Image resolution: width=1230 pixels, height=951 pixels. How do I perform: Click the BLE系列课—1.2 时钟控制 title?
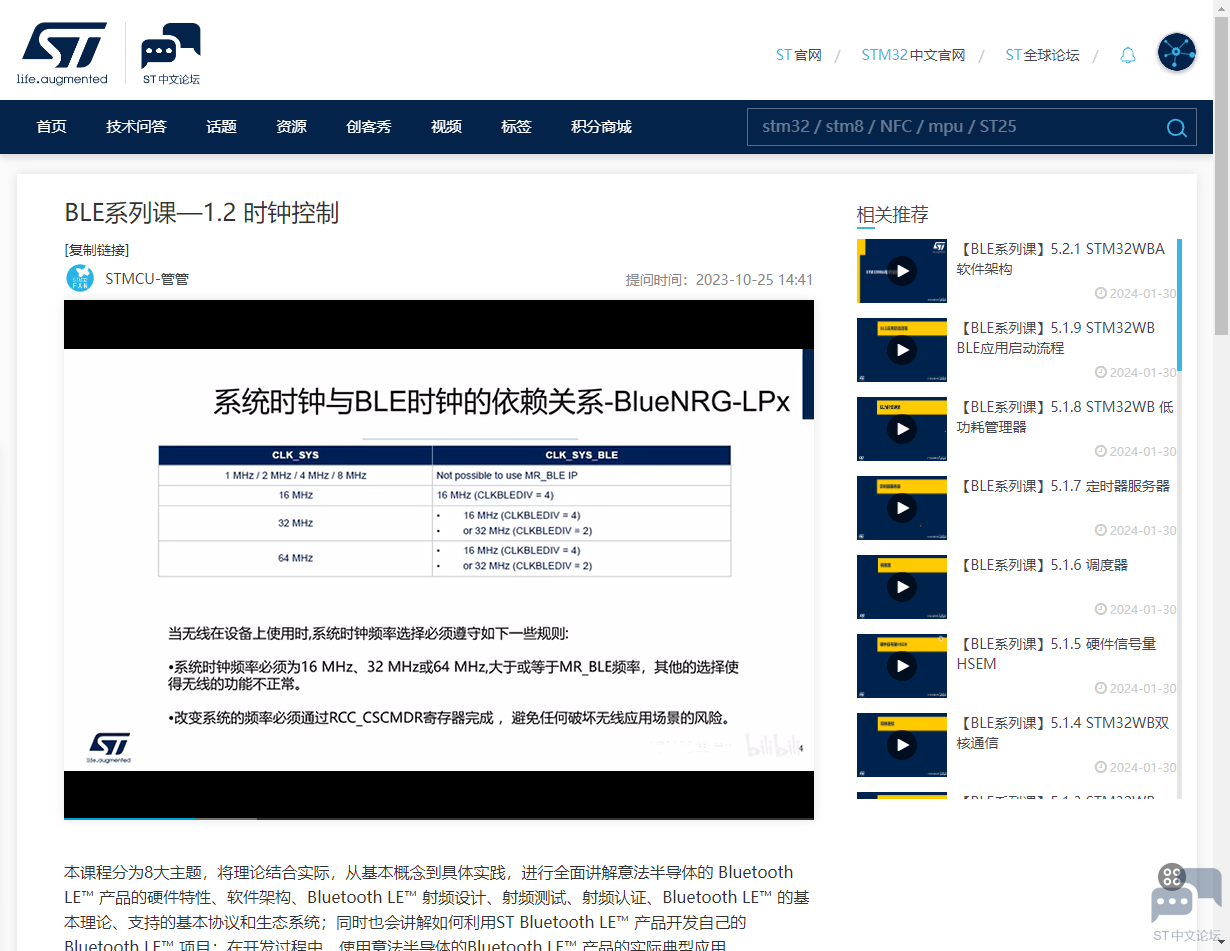tap(201, 212)
